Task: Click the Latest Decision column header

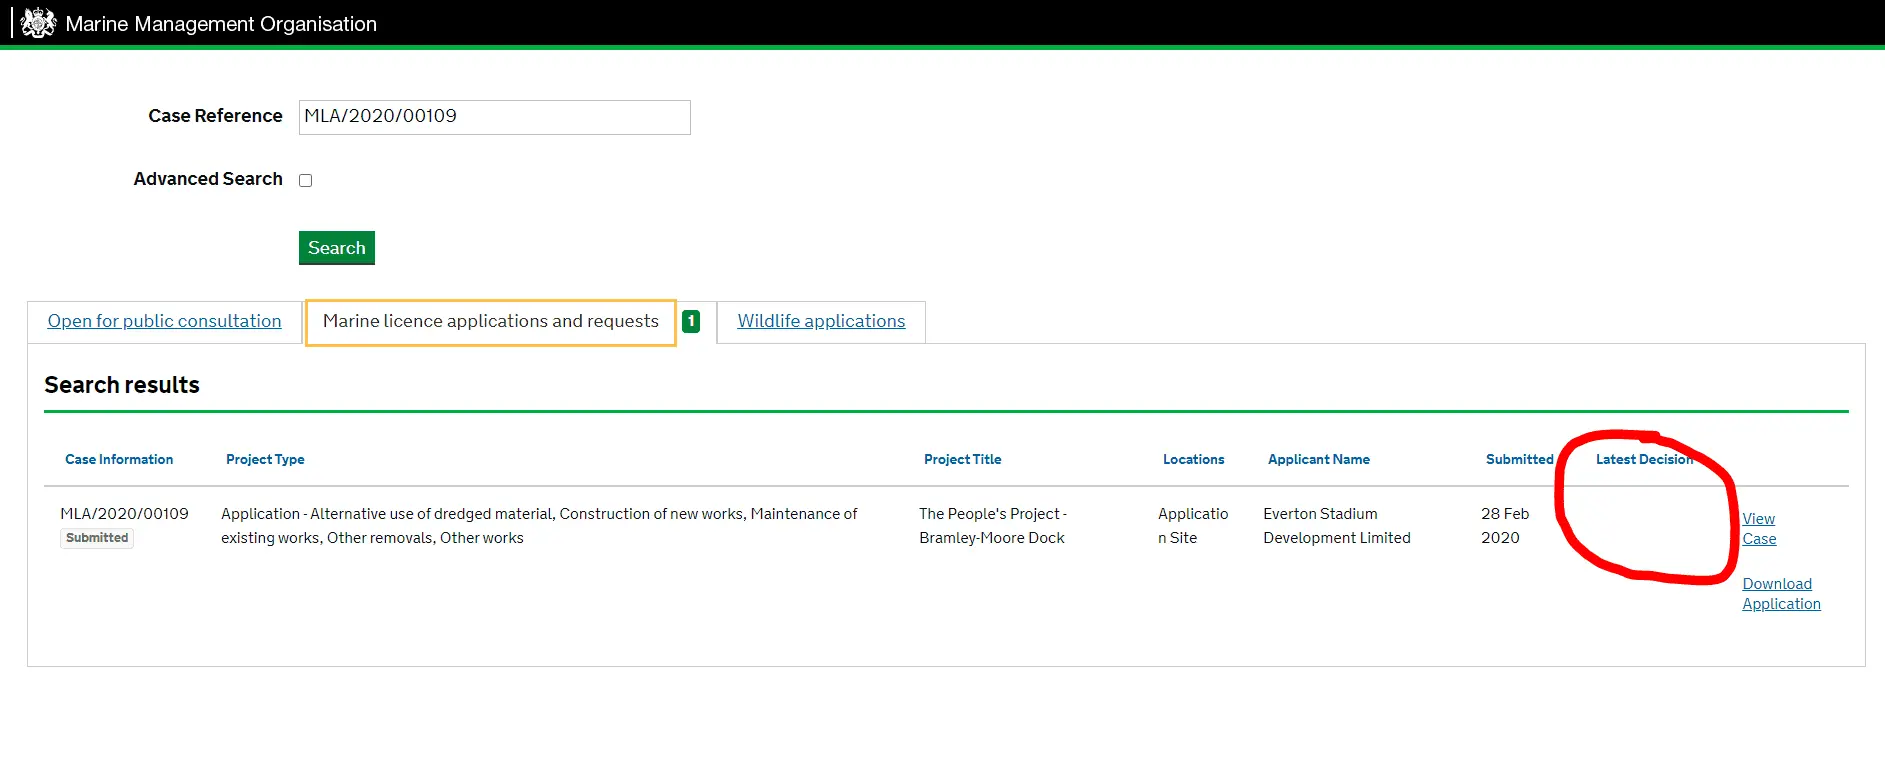Action: pos(1643,460)
